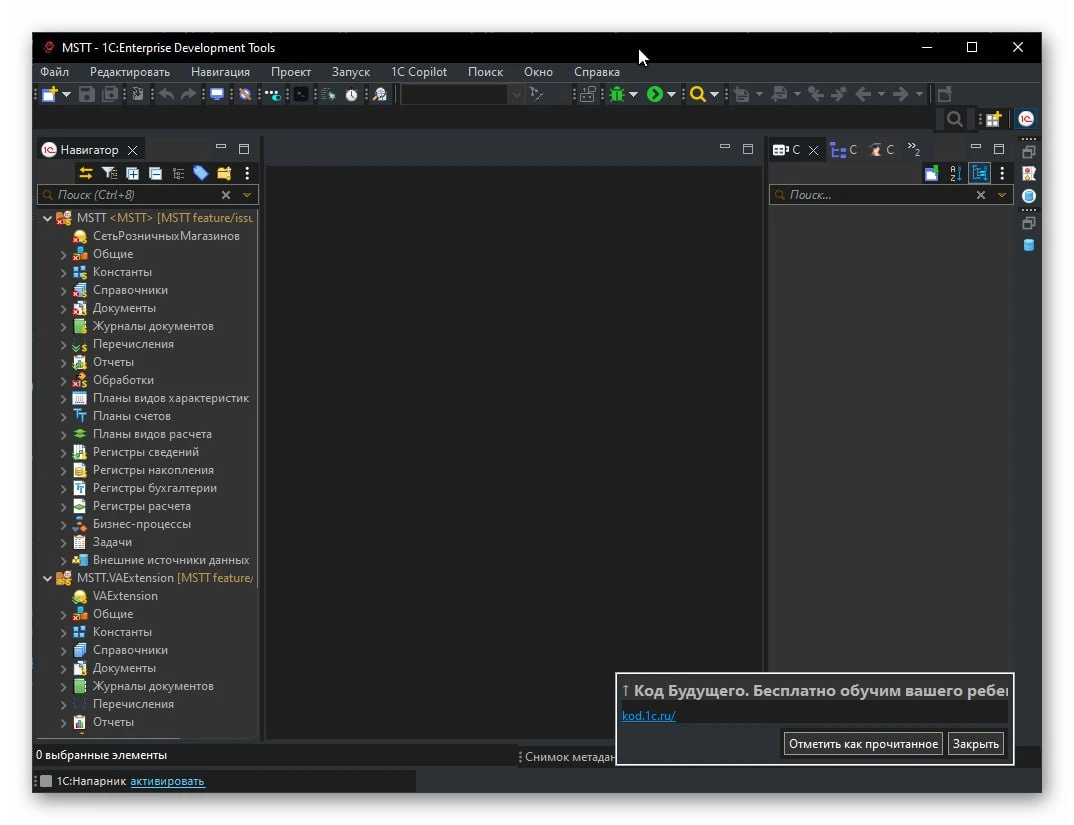Screen dimensions: 1074x825
Task: Click the gray search icon below toolbar
Action: [x=954, y=119]
